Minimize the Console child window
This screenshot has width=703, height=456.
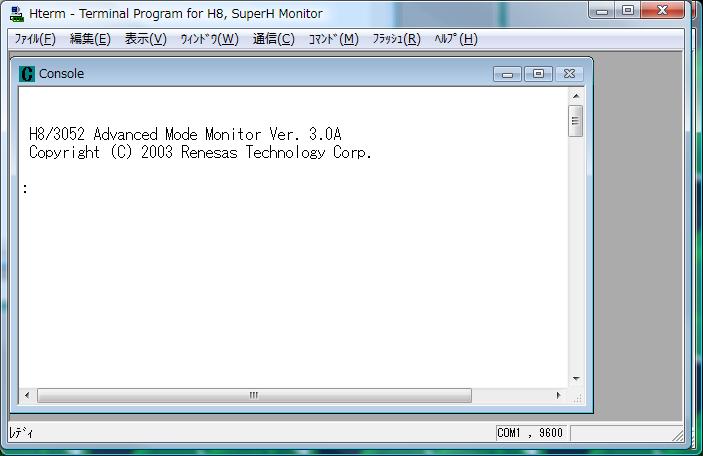click(508, 74)
